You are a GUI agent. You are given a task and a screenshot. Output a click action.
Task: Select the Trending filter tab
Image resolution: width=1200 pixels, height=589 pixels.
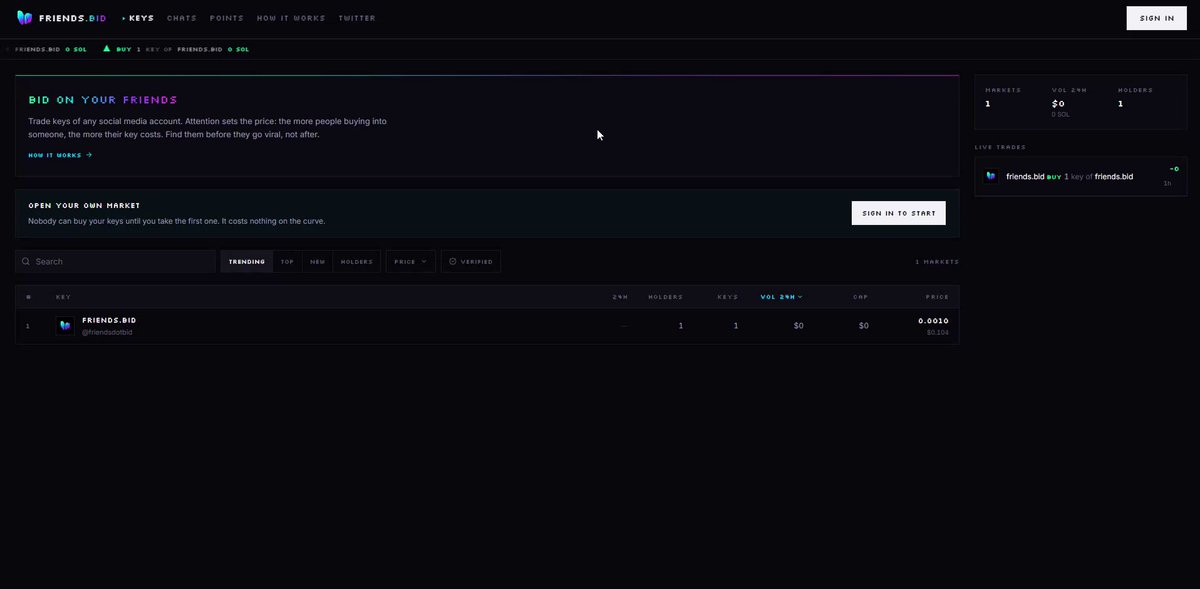pyautogui.click(x=247, y=262)
